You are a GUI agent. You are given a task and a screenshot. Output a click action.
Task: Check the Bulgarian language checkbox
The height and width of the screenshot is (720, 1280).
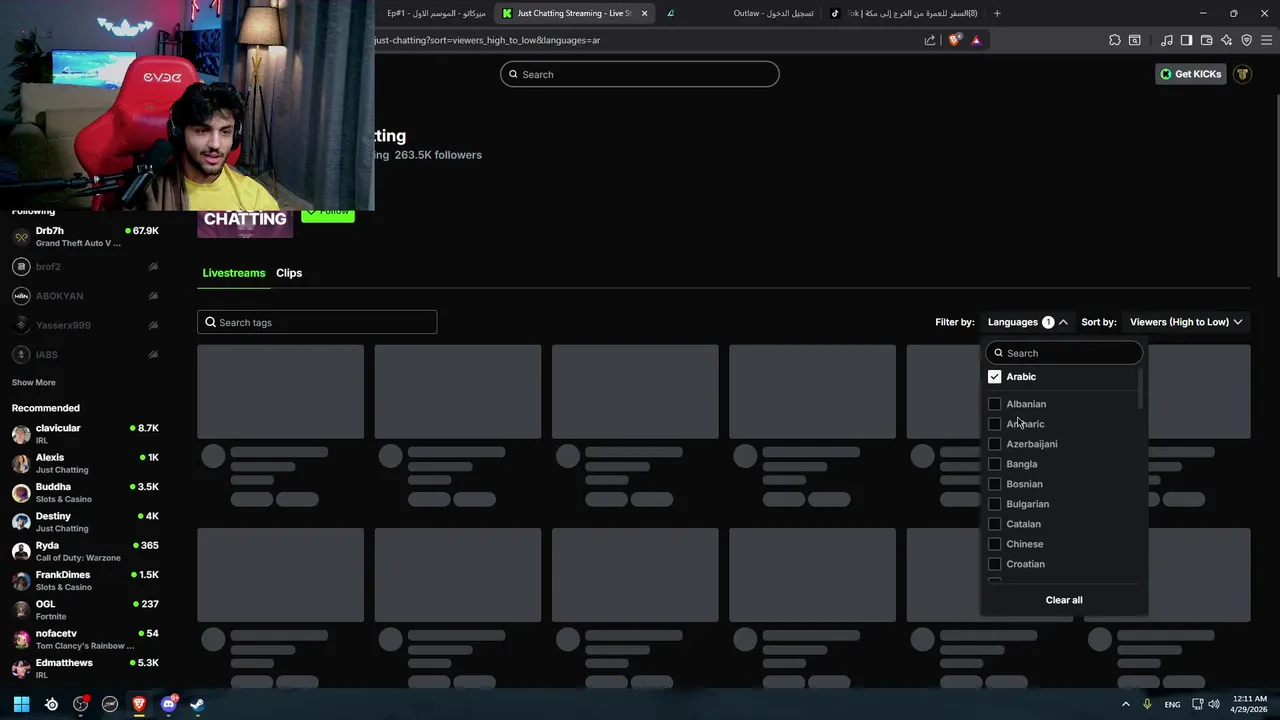coord(994,504)
